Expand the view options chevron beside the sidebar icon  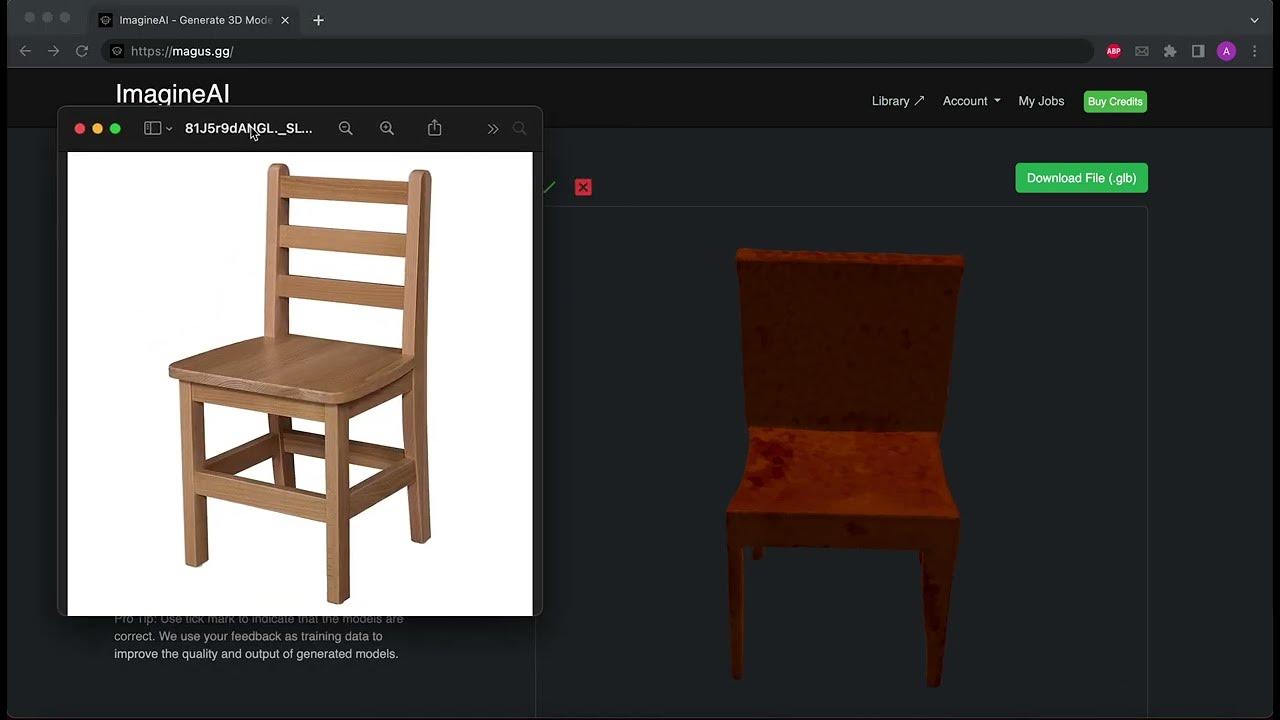[x=167, y=128]
